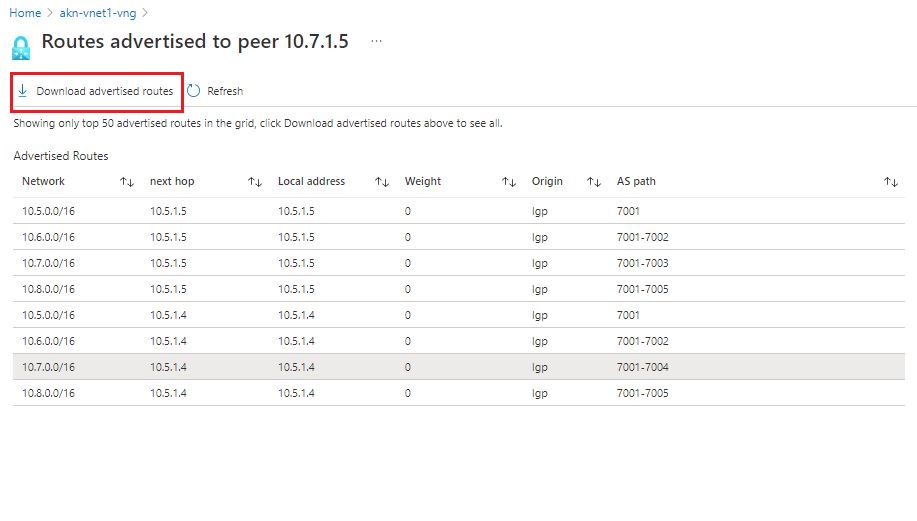This screenshot has height=521, width=917.
Task: Click the virtual network gateway lock icon
Action: click(x=21, y=48)
